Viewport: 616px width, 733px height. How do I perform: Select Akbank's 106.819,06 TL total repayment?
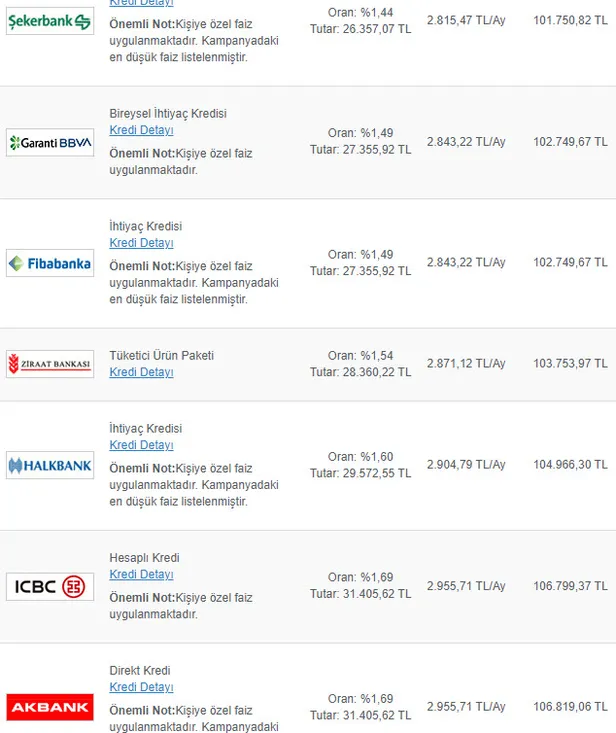pos(570,707)
